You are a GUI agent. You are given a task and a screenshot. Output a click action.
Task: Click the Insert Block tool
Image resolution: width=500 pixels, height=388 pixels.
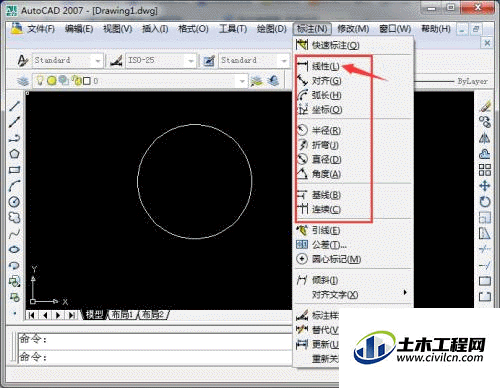click(x=14, y=281)
